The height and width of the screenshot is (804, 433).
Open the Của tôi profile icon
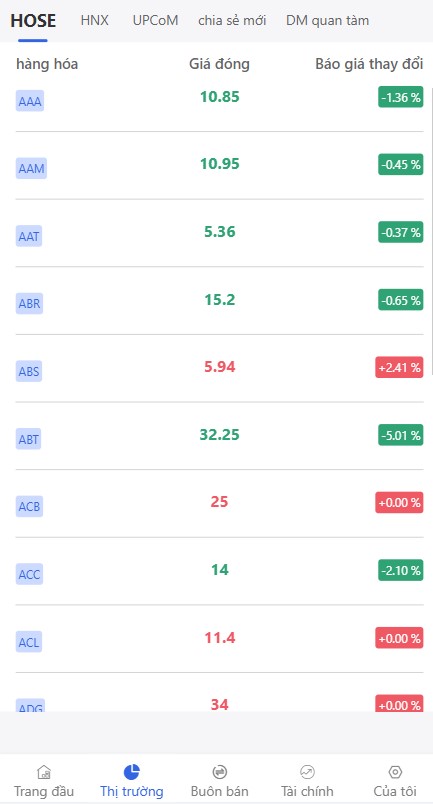coord(395,771)
